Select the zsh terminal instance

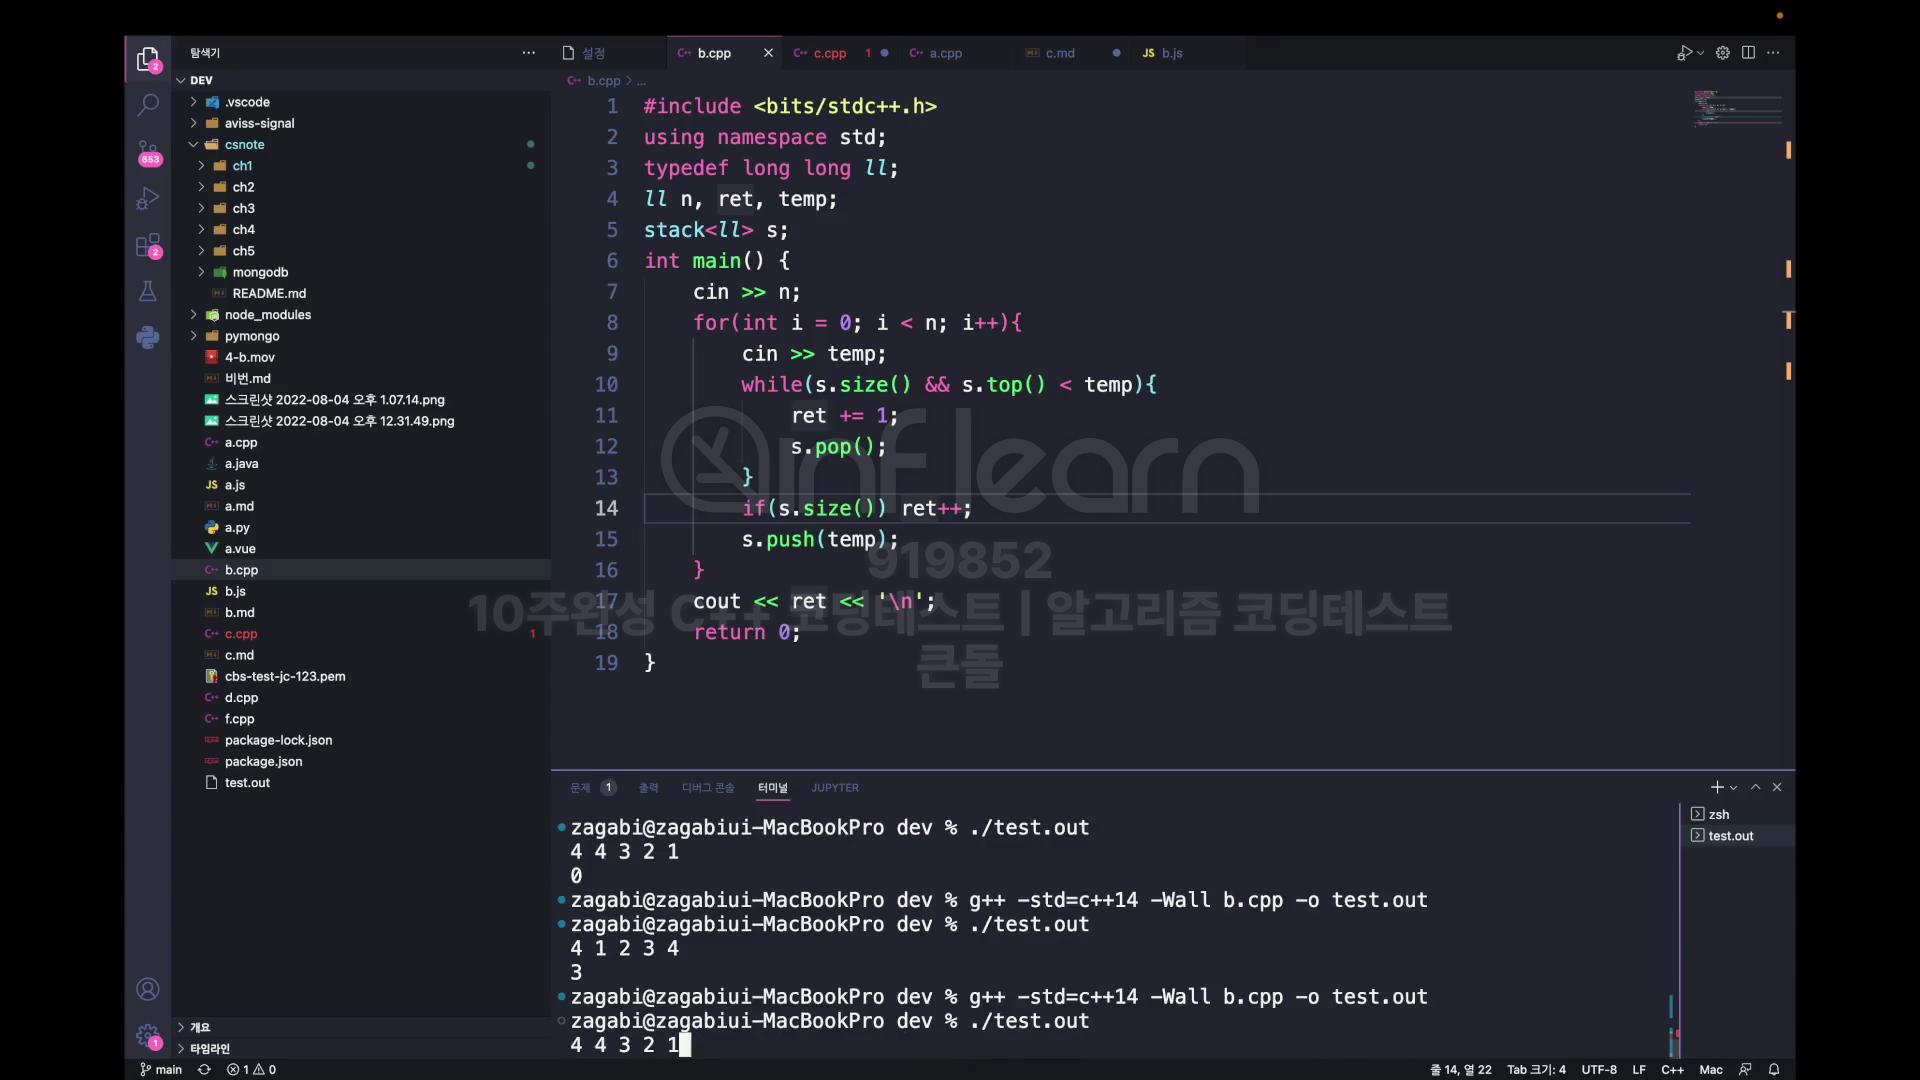point(1718,814)
